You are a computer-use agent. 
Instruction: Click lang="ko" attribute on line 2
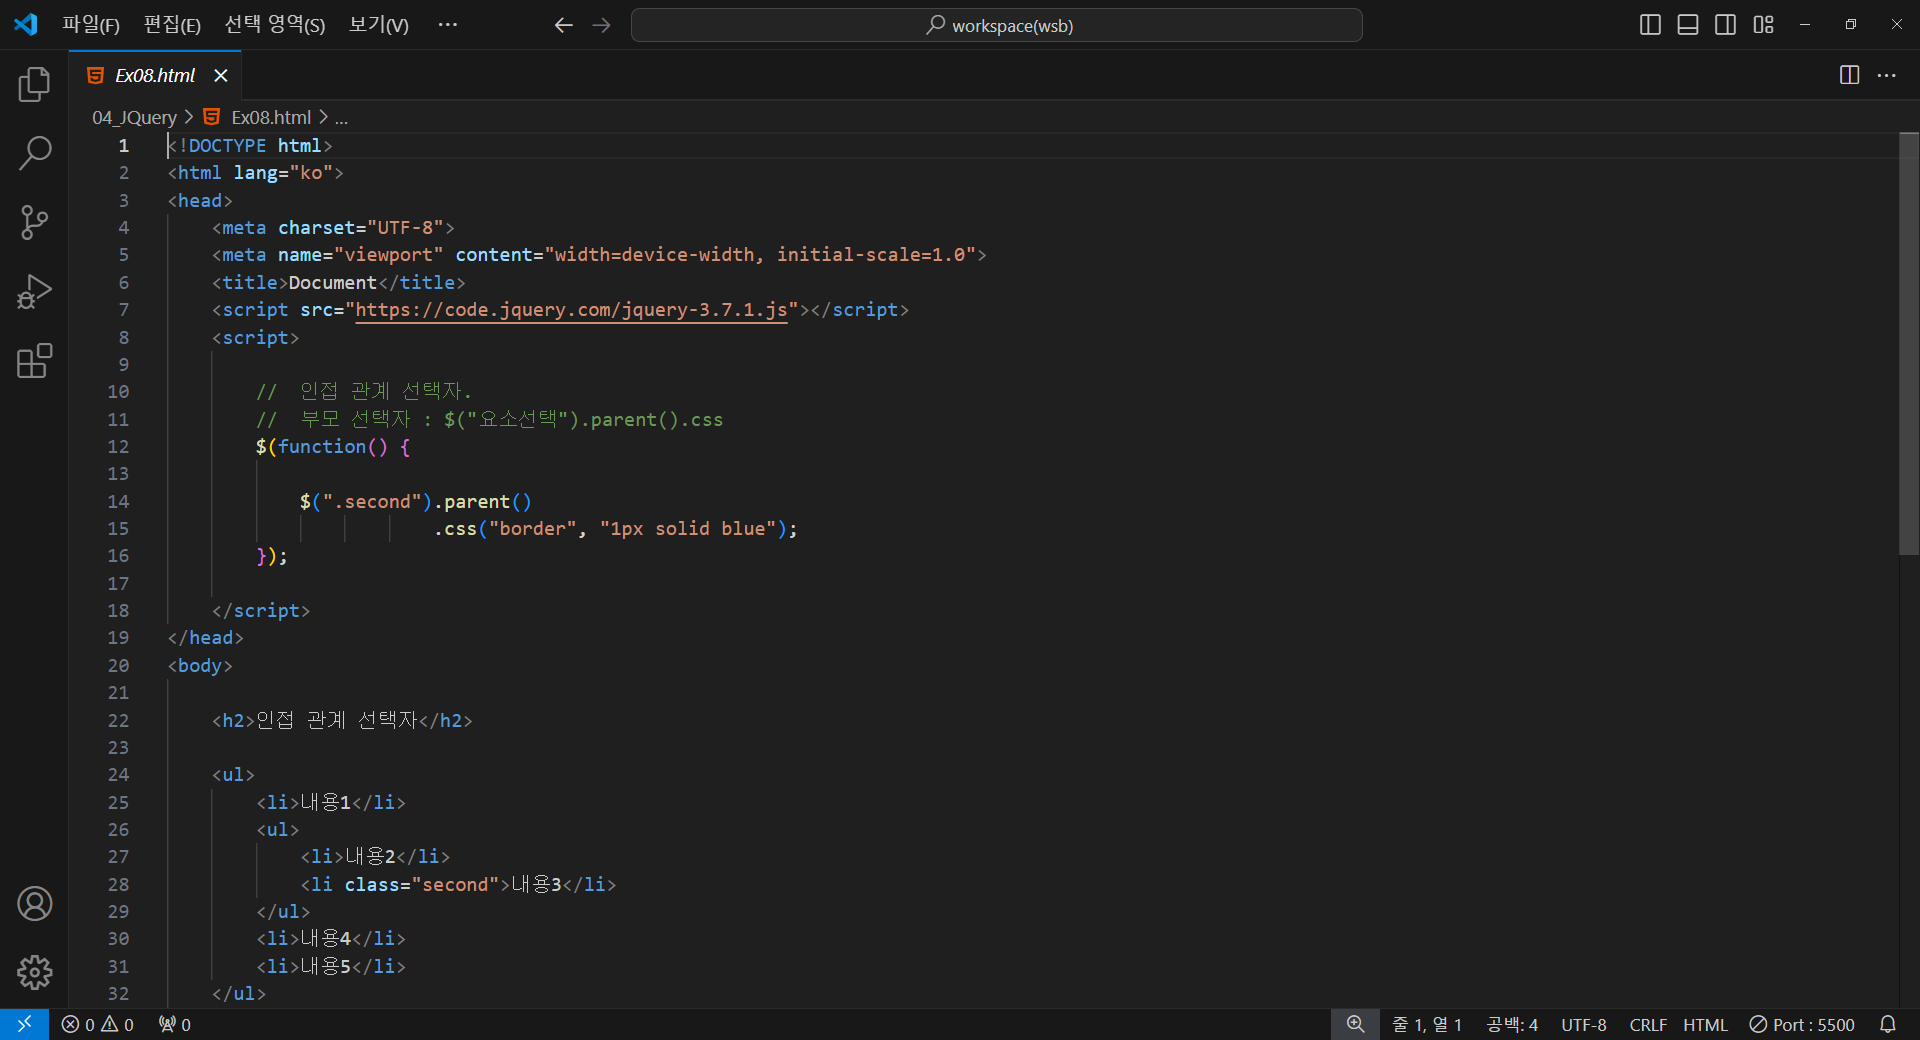pyautogui.click(x=283, y=173)
